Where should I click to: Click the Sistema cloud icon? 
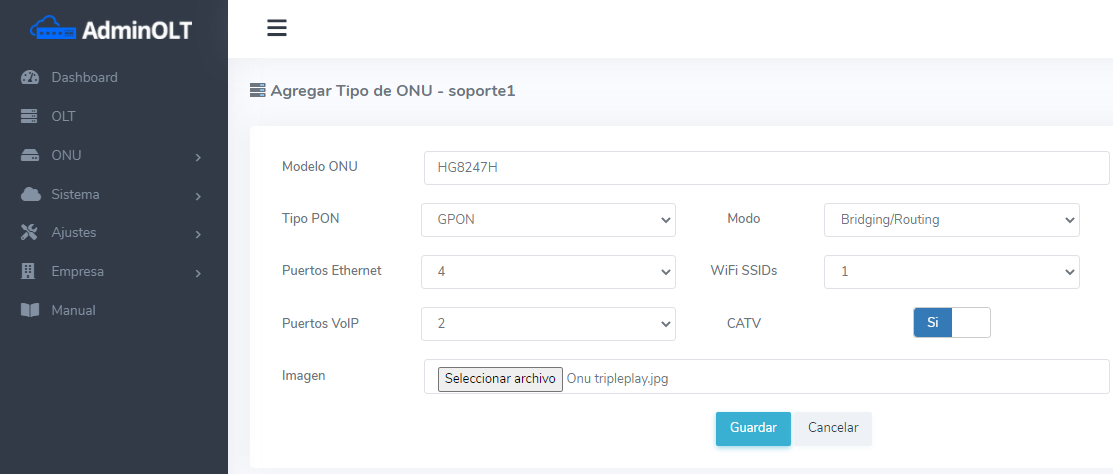point(30,194)
